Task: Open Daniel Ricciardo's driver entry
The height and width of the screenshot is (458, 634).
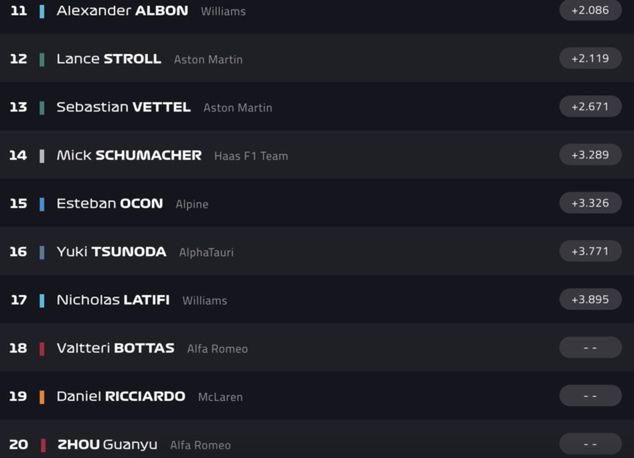Action: click(120, 396)
